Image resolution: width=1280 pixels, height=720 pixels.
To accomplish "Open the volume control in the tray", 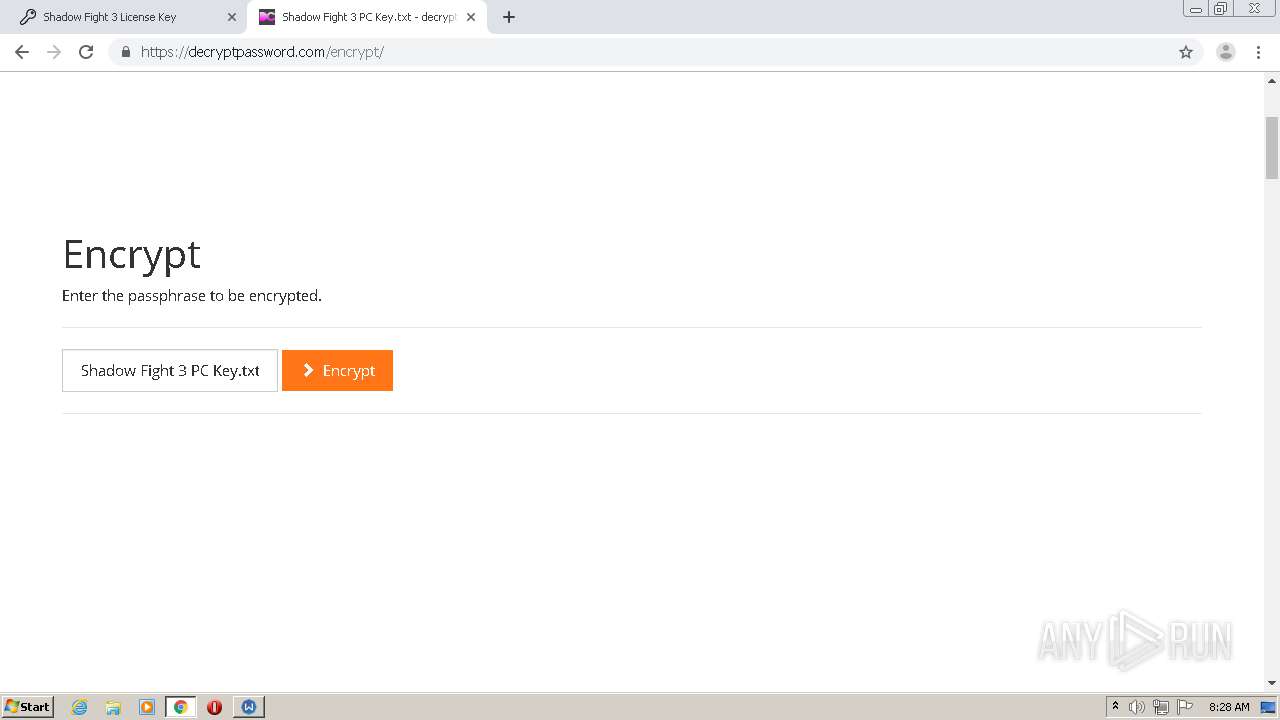I will (1137, 707).
